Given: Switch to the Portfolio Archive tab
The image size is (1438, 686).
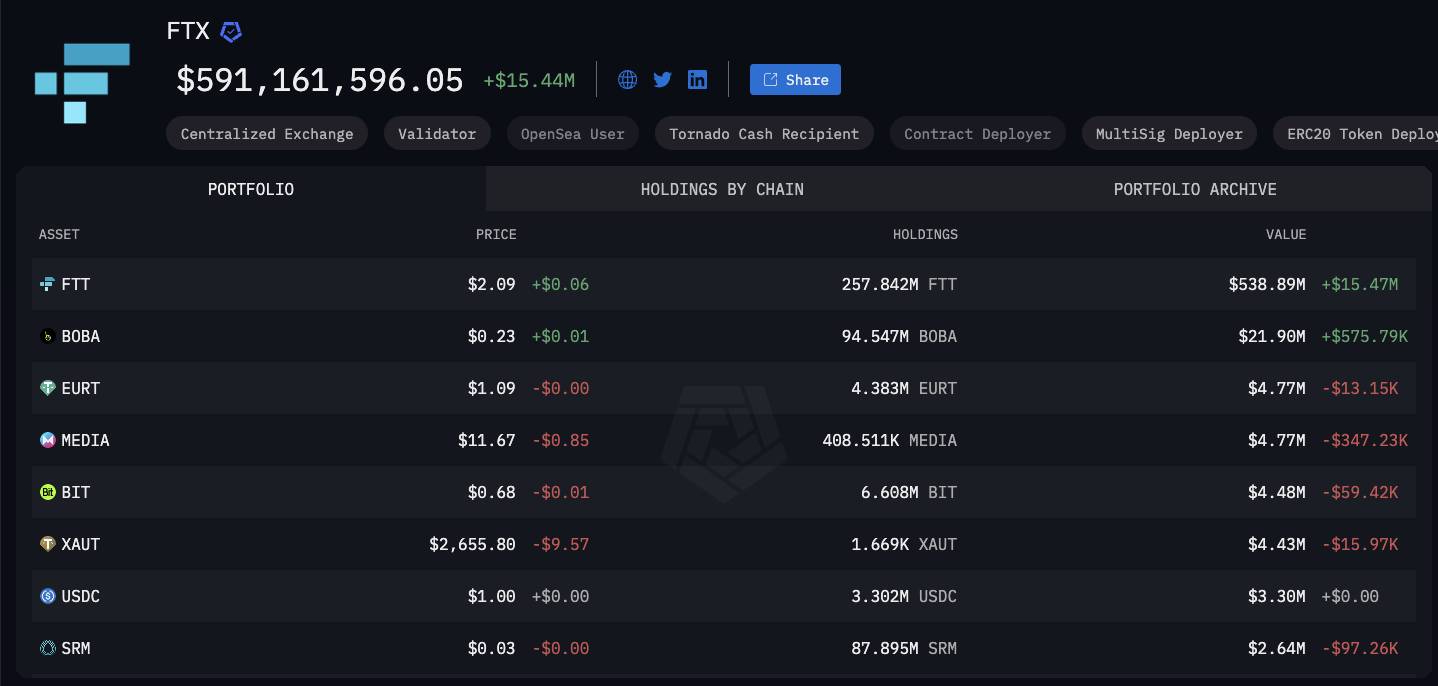Looking at the screenshot, I should click(x=1195, y=189).
